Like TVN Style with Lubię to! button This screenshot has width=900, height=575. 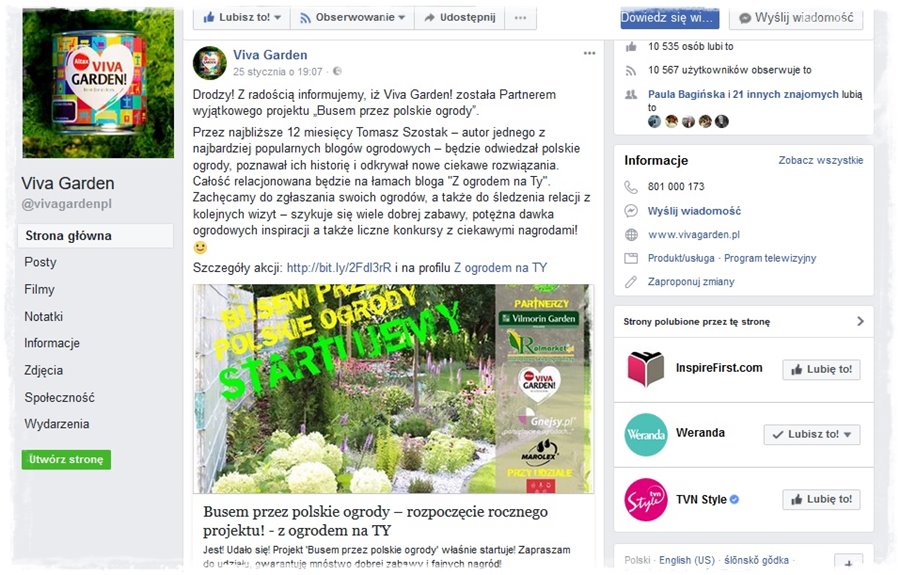click(822, 499)
